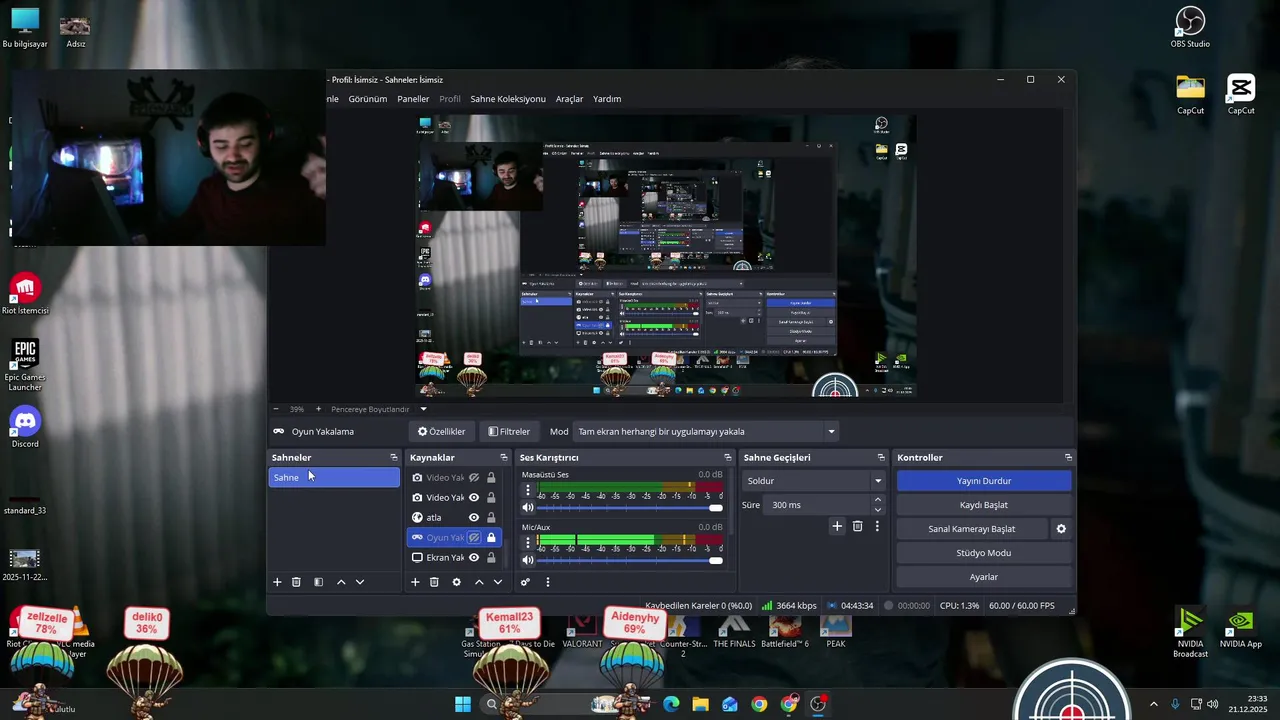This screenshot has height=720, width=1280.
Task: Toggle lock on the atla source
Action: click(491, 518)
